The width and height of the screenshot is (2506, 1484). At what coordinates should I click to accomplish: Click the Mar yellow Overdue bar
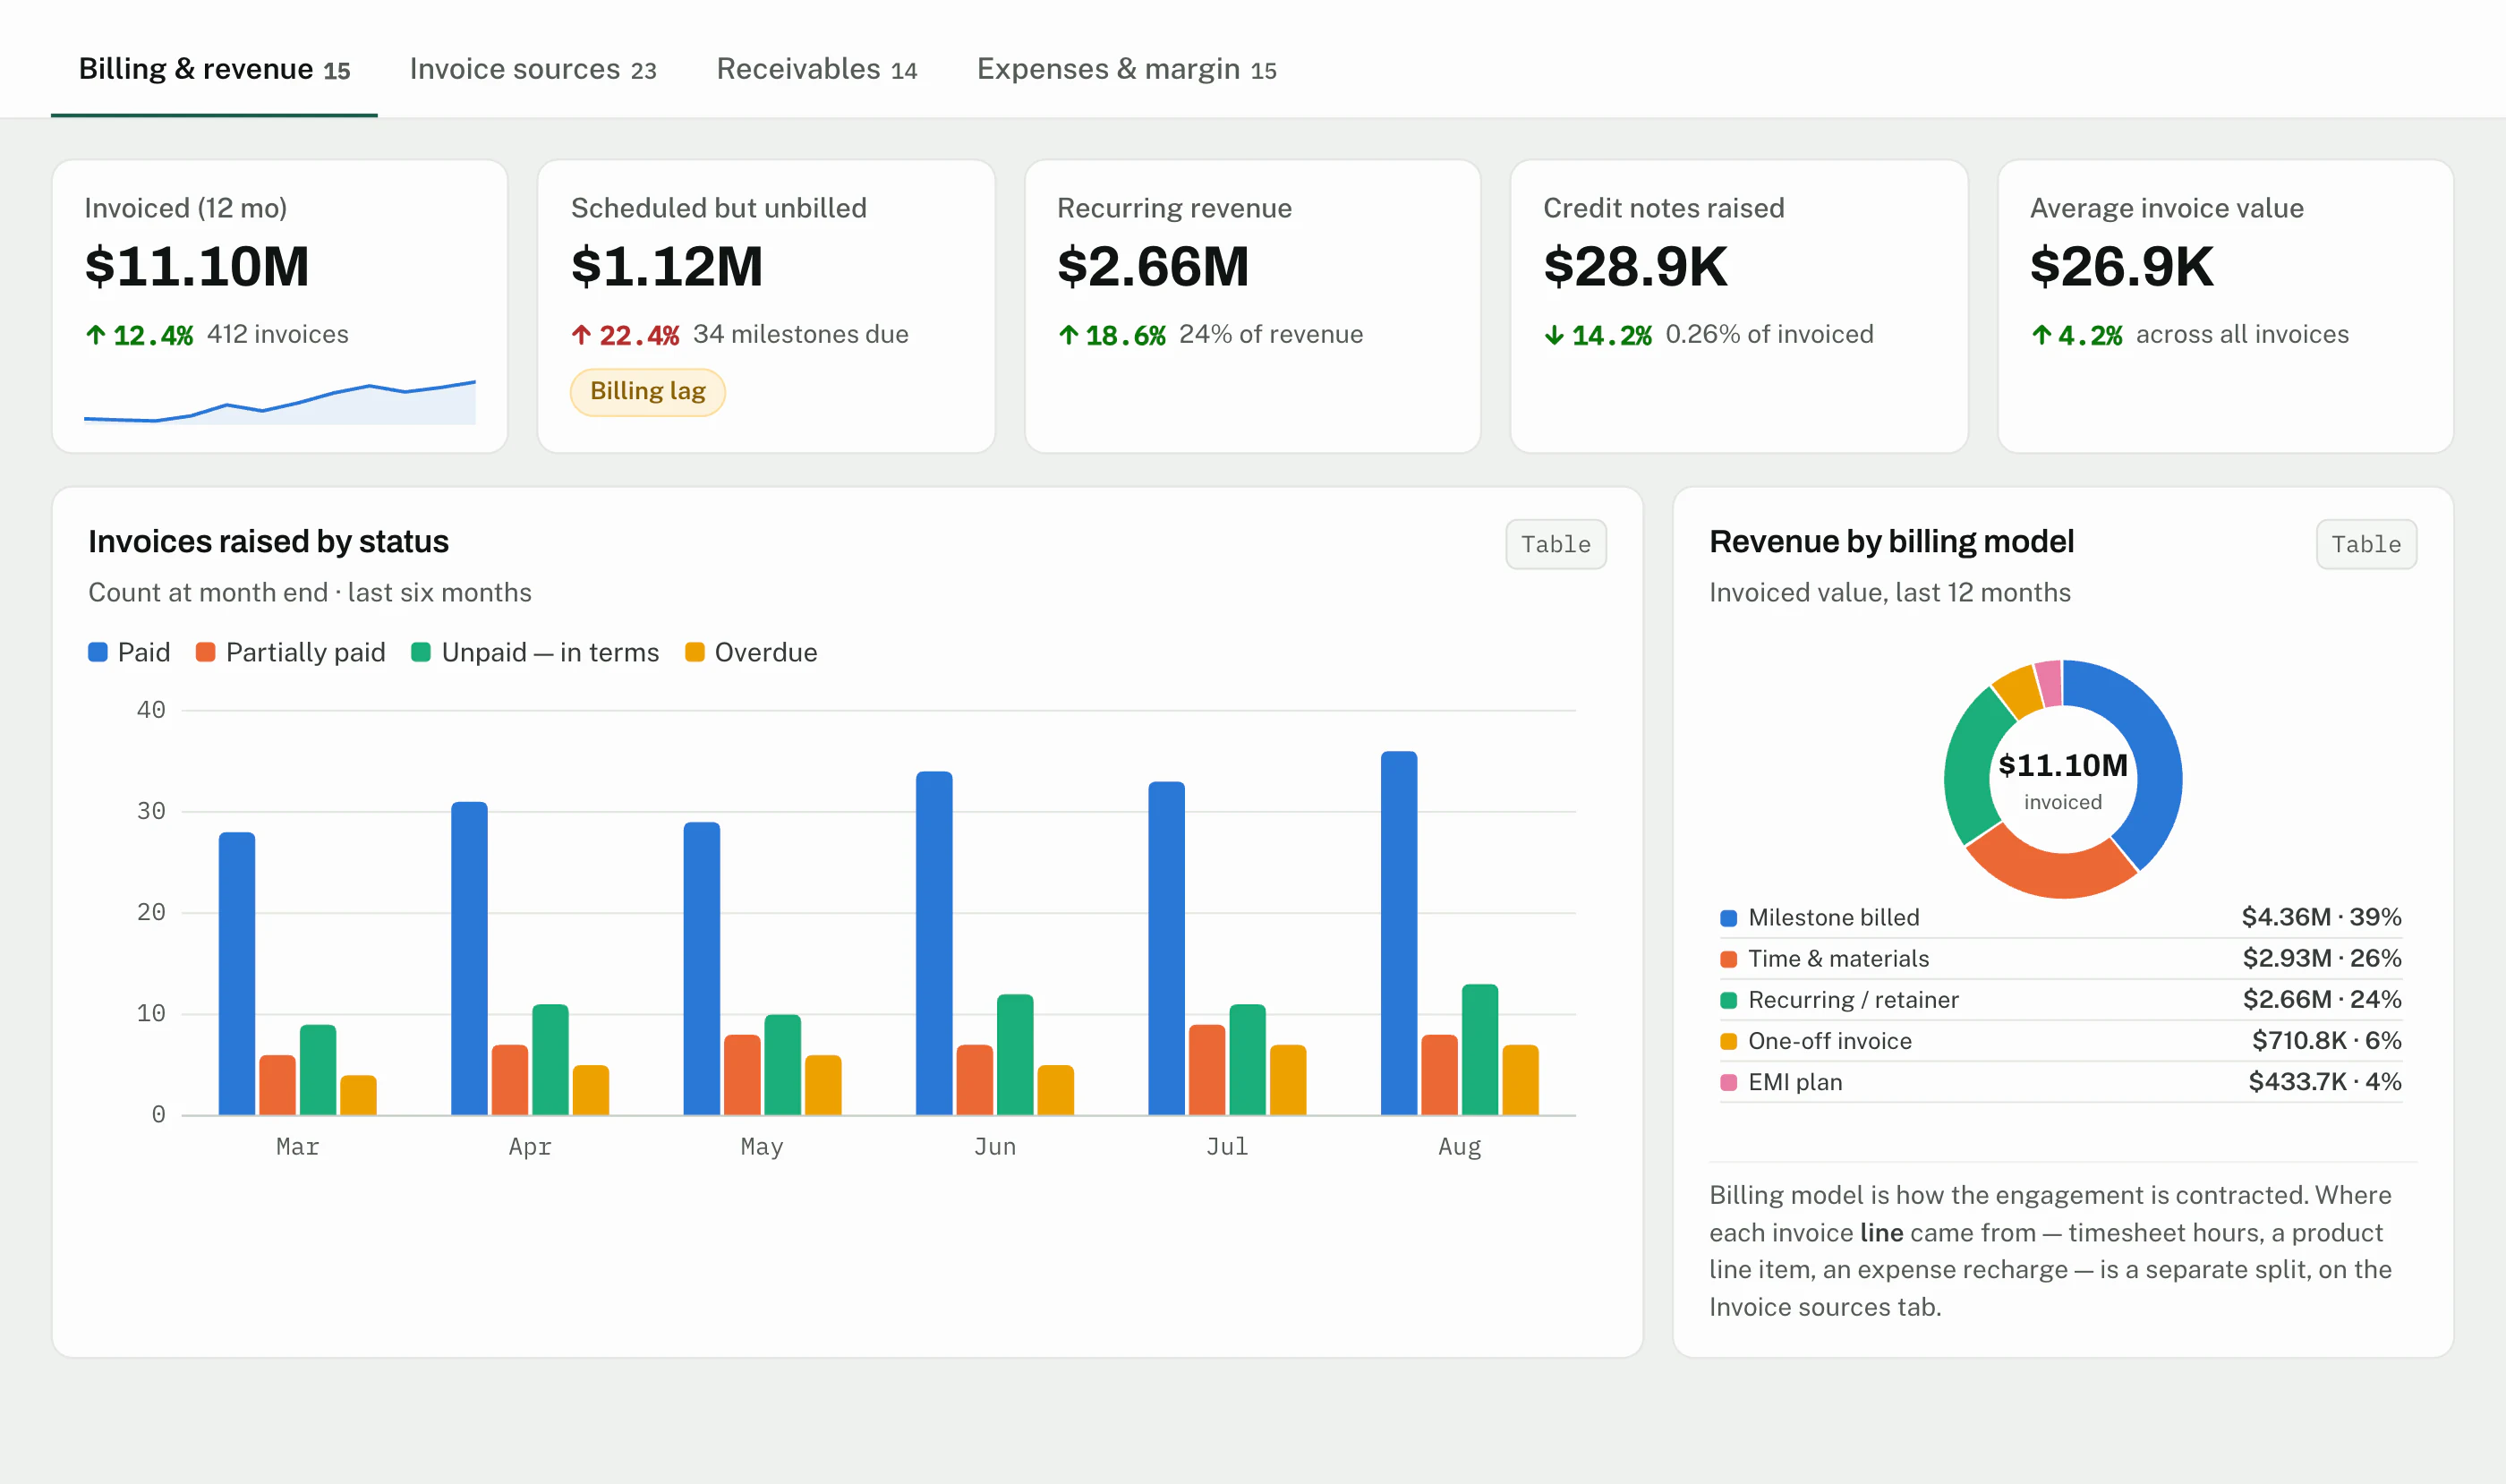click(x=358, y=1095)
